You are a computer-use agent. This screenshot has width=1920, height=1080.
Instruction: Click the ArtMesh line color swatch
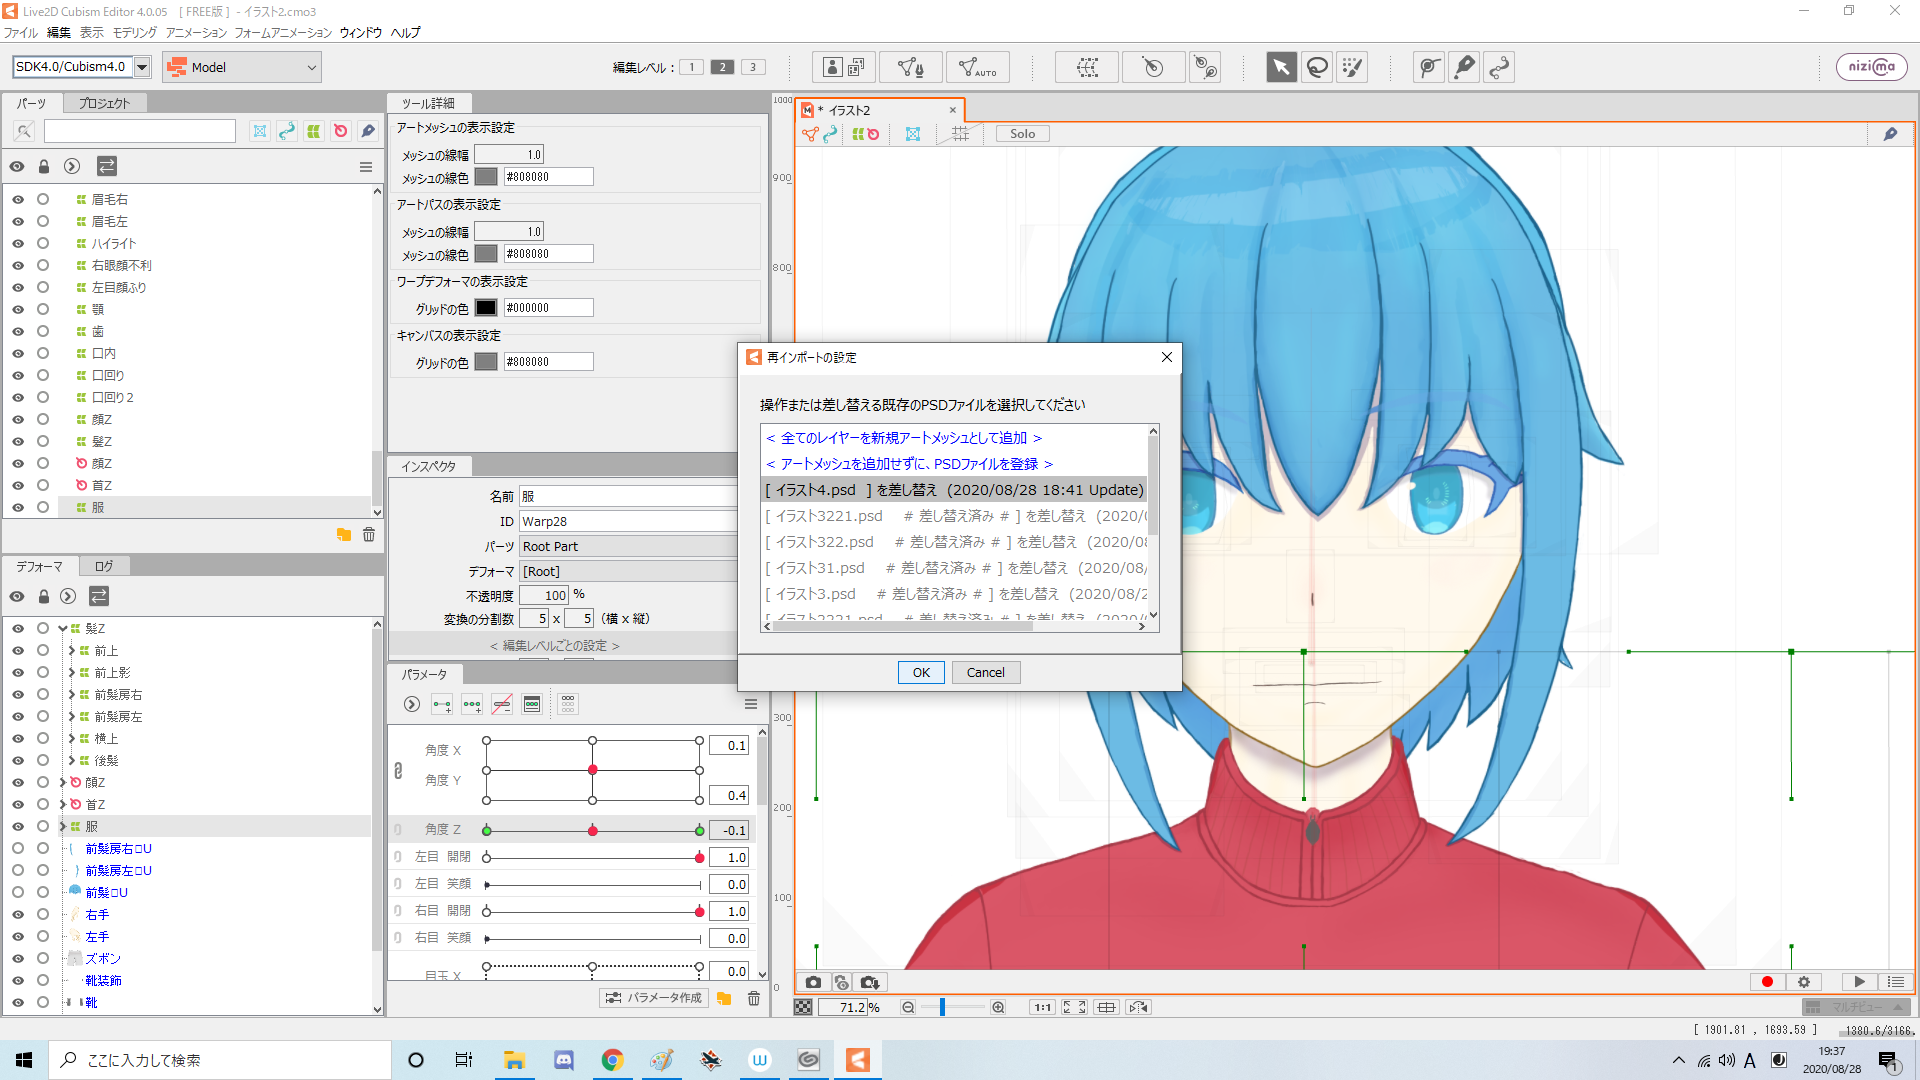486,177
